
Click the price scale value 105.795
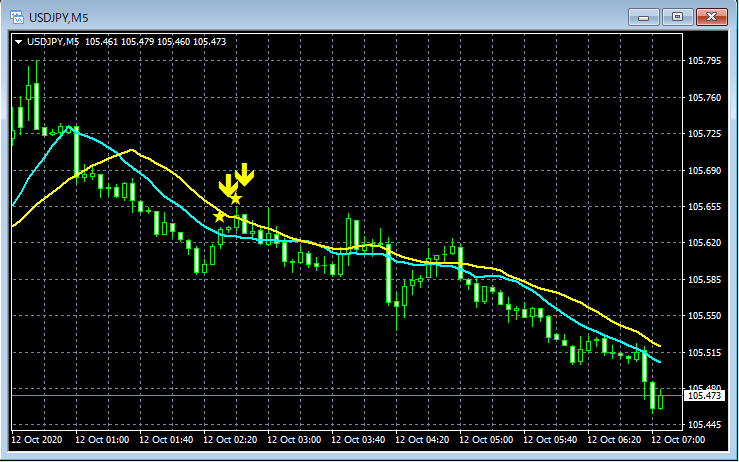tap(705, 61)
